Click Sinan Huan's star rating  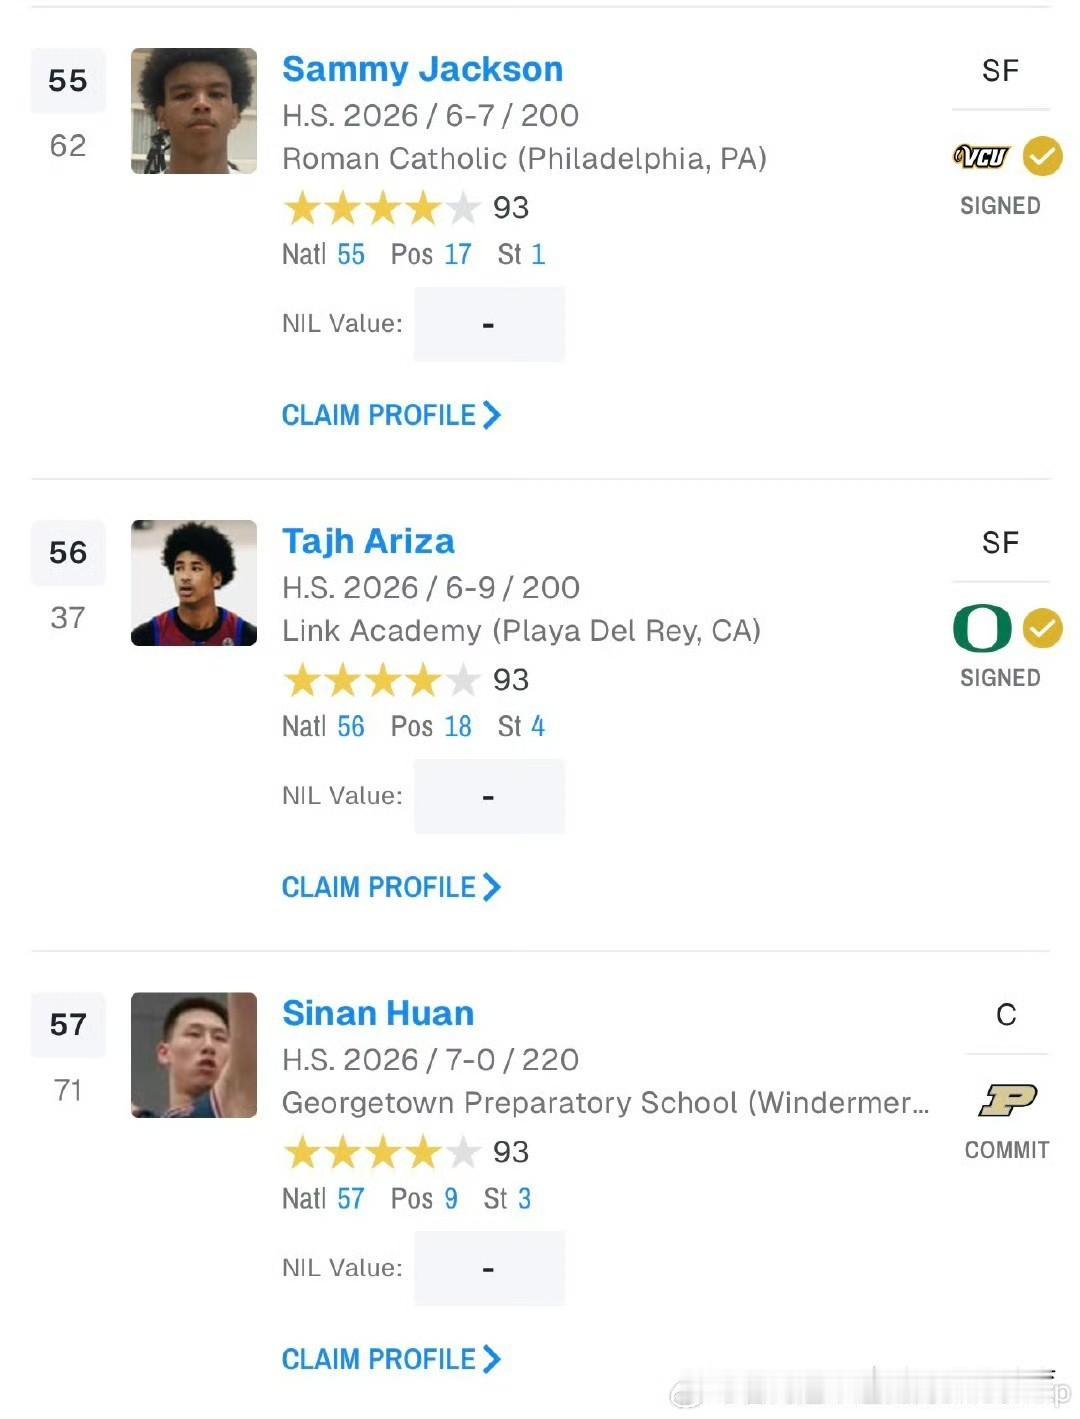(381, 1152)
